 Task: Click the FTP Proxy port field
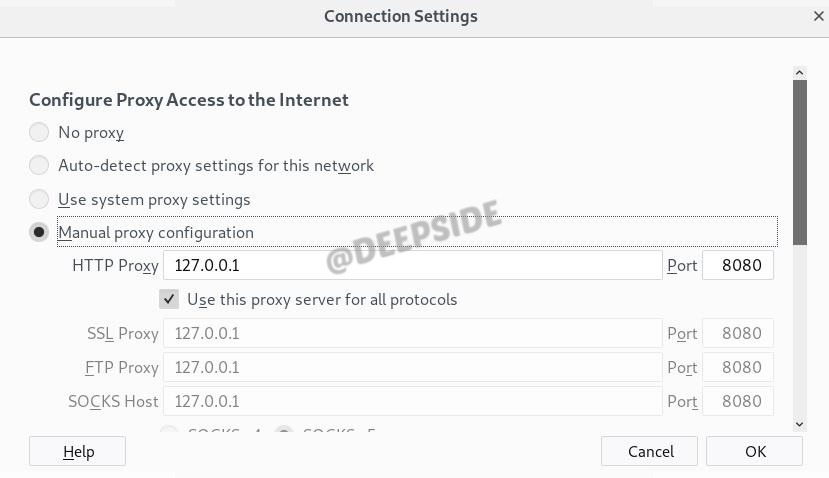(738, 367)
